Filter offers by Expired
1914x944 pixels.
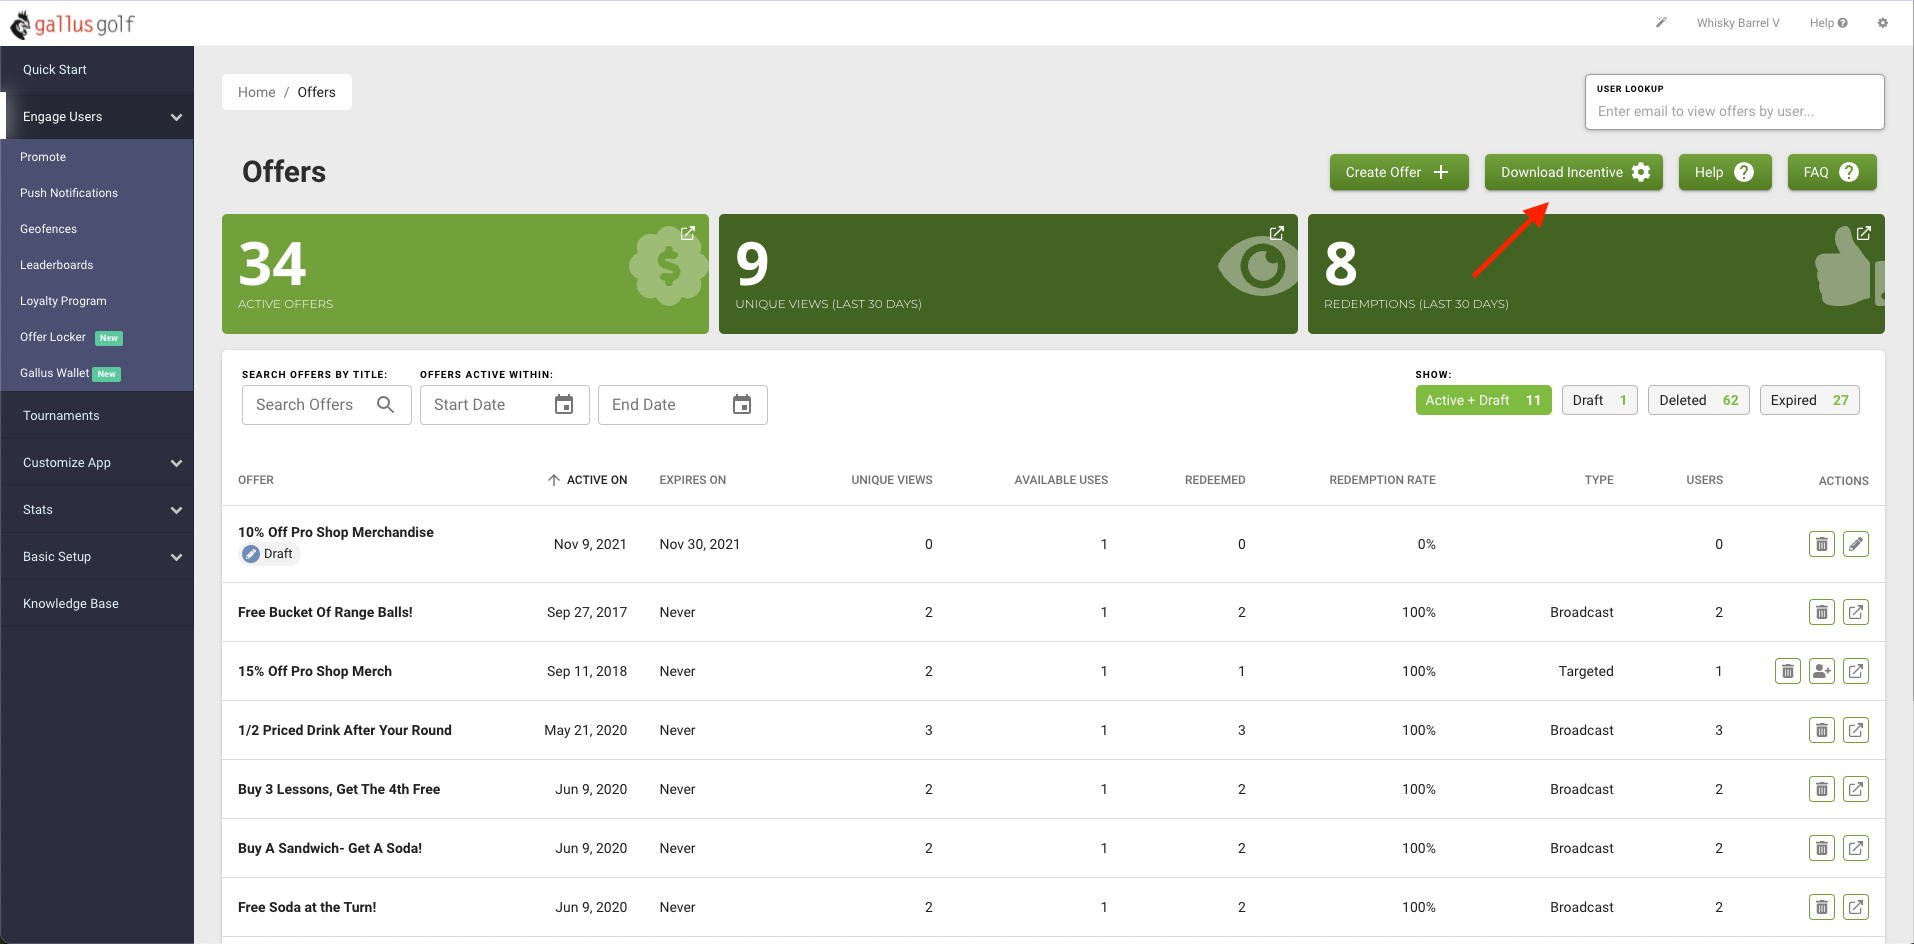point(1809,400)
